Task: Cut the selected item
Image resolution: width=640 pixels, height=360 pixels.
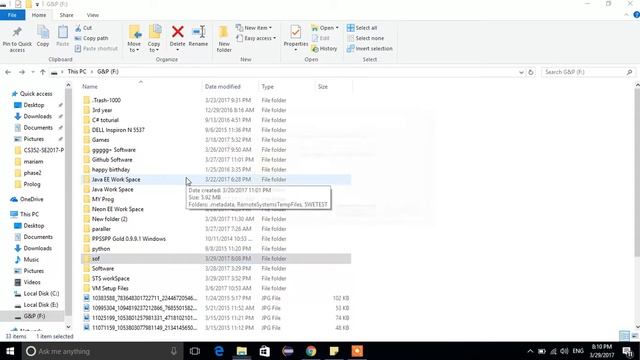Action: click(84, 28)
